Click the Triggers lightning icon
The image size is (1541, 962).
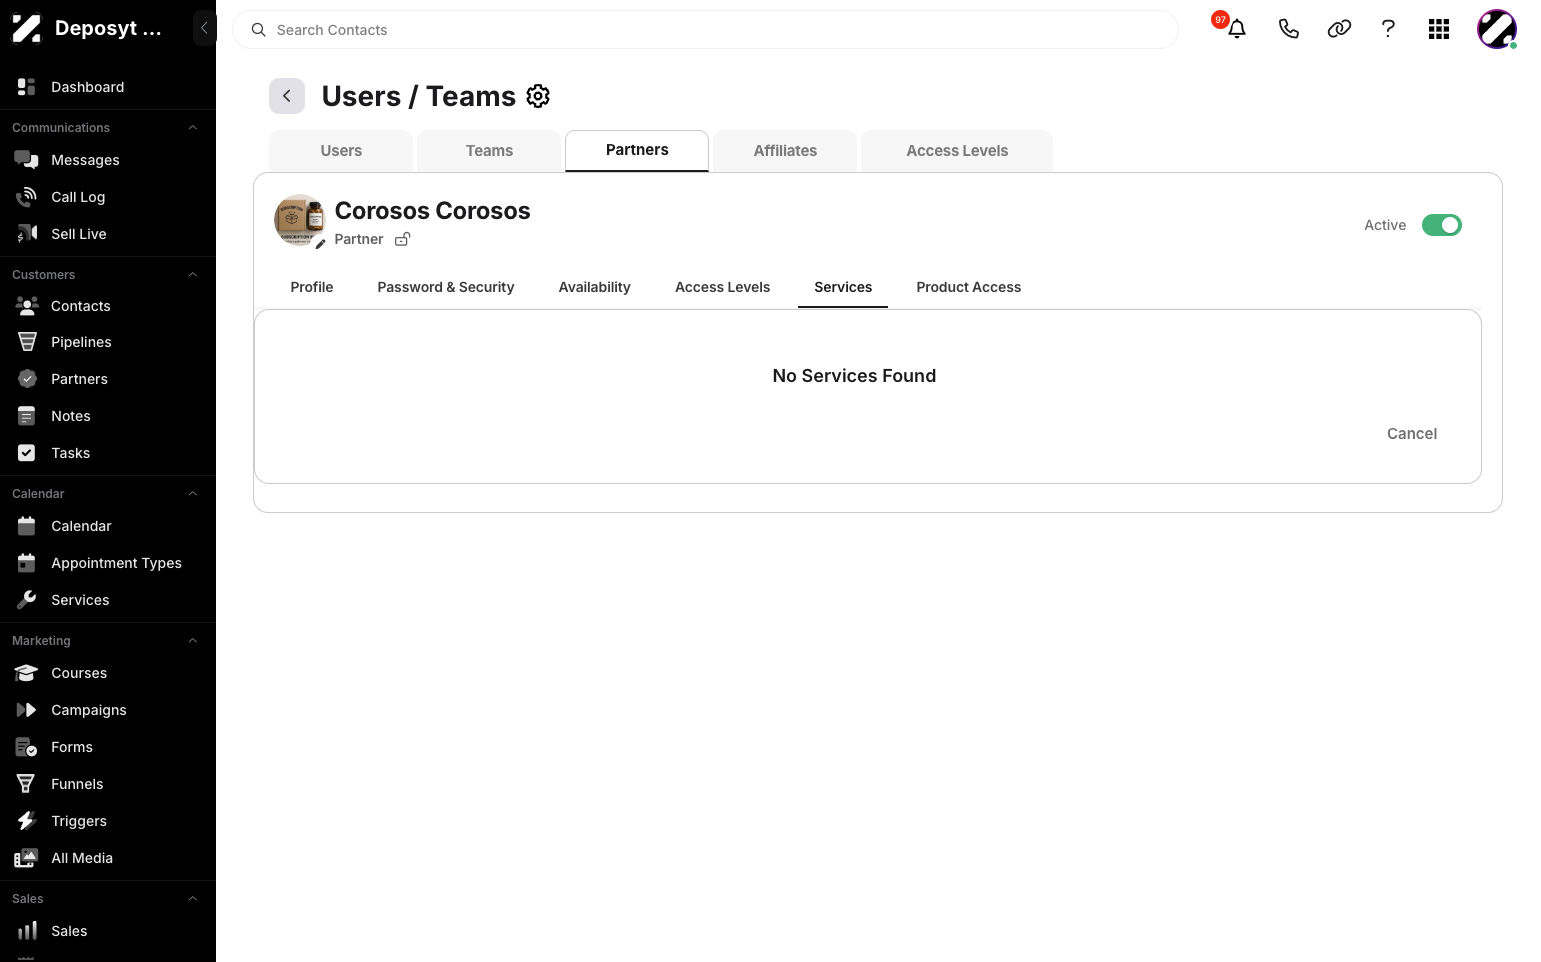click(27, 821)
